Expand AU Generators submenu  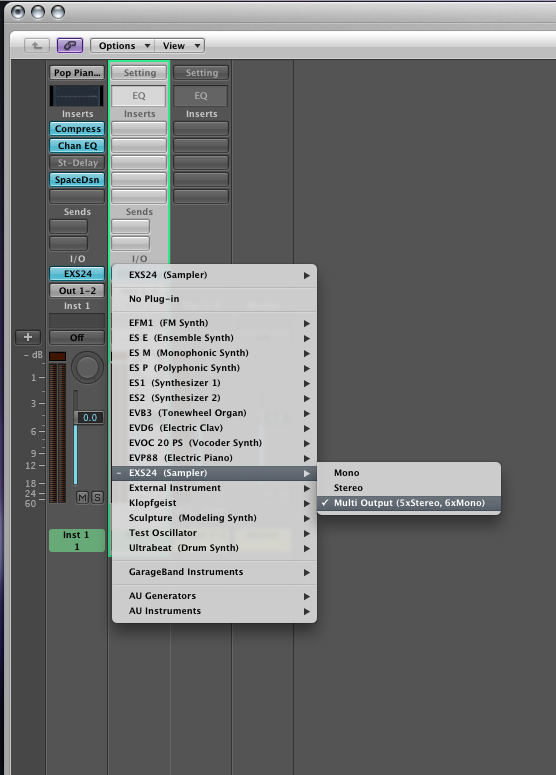pyautogui.click(x=214, y=596)
